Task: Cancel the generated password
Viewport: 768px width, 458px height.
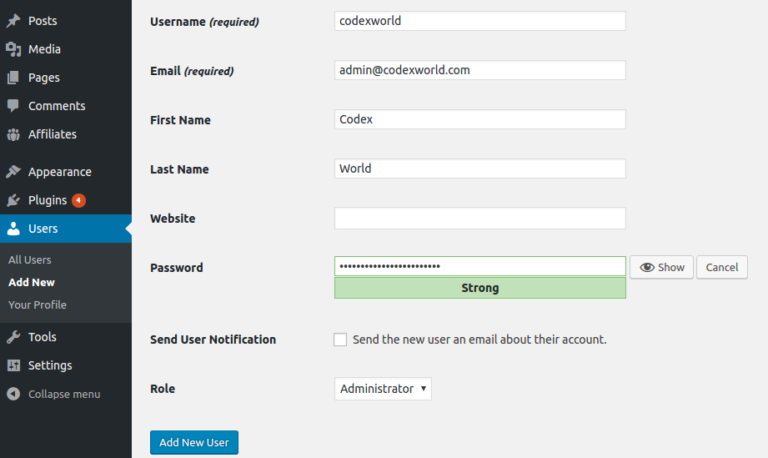Action: [x=722, y=267]
